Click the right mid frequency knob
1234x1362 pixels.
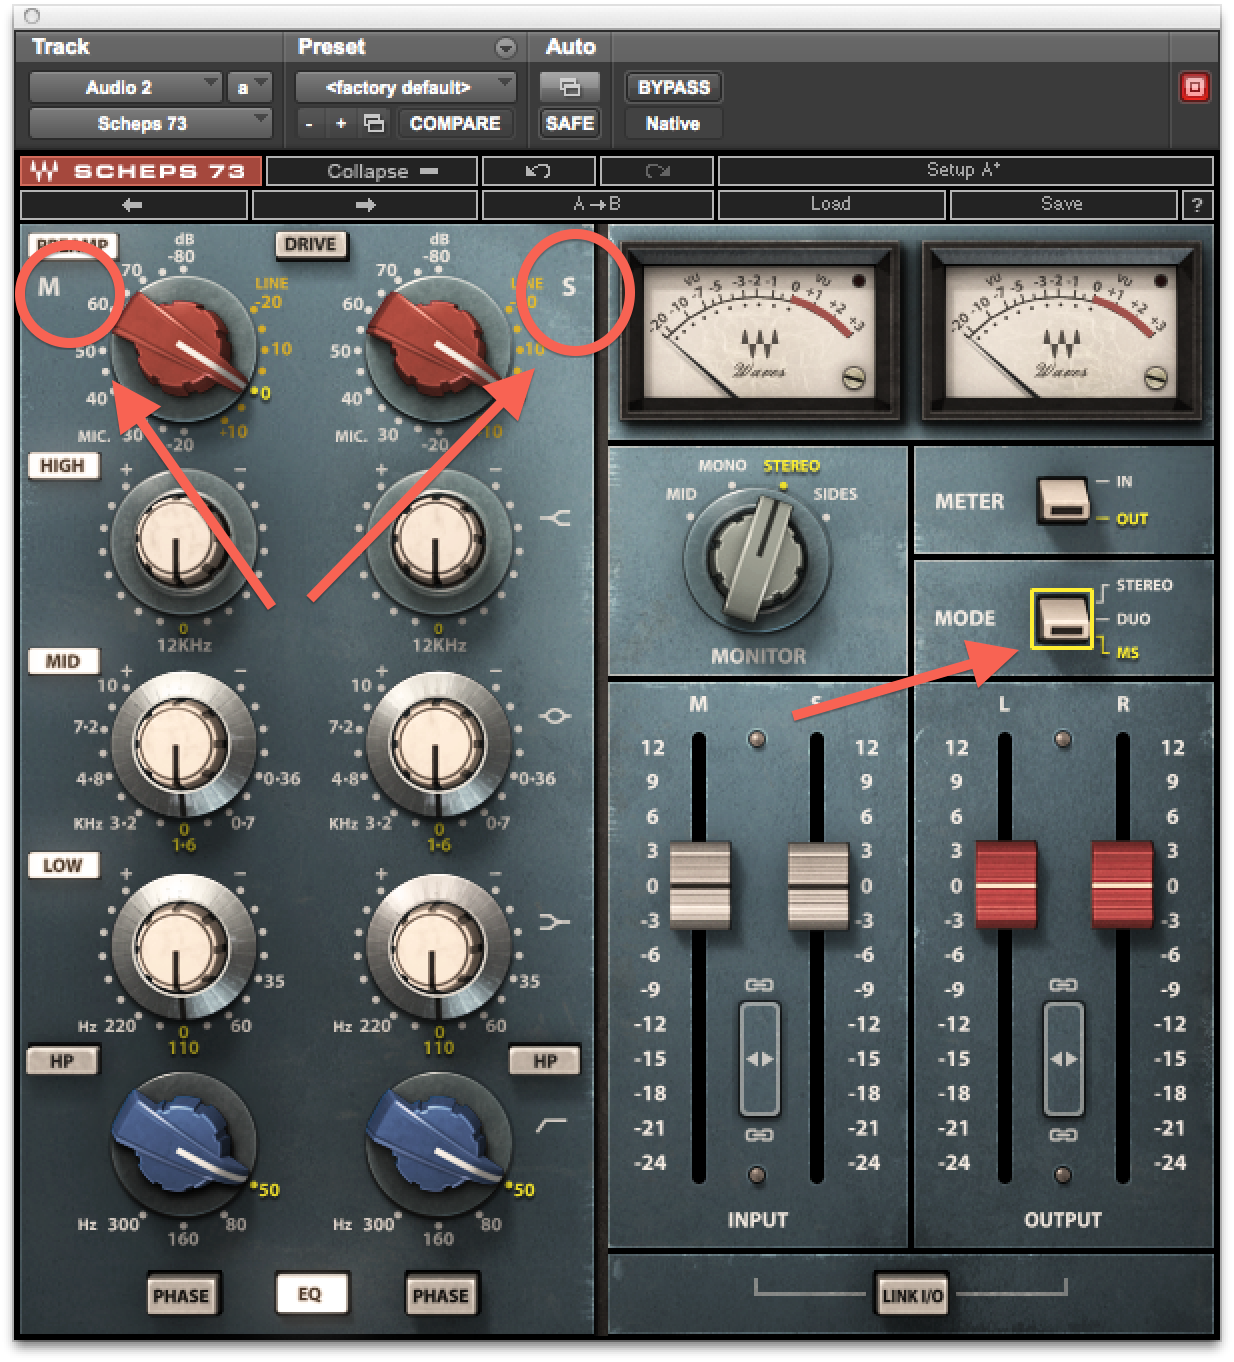click(438, 744)
